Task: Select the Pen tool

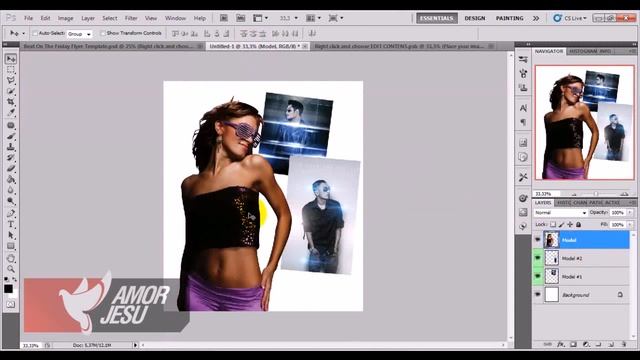Action: (11, 213)
